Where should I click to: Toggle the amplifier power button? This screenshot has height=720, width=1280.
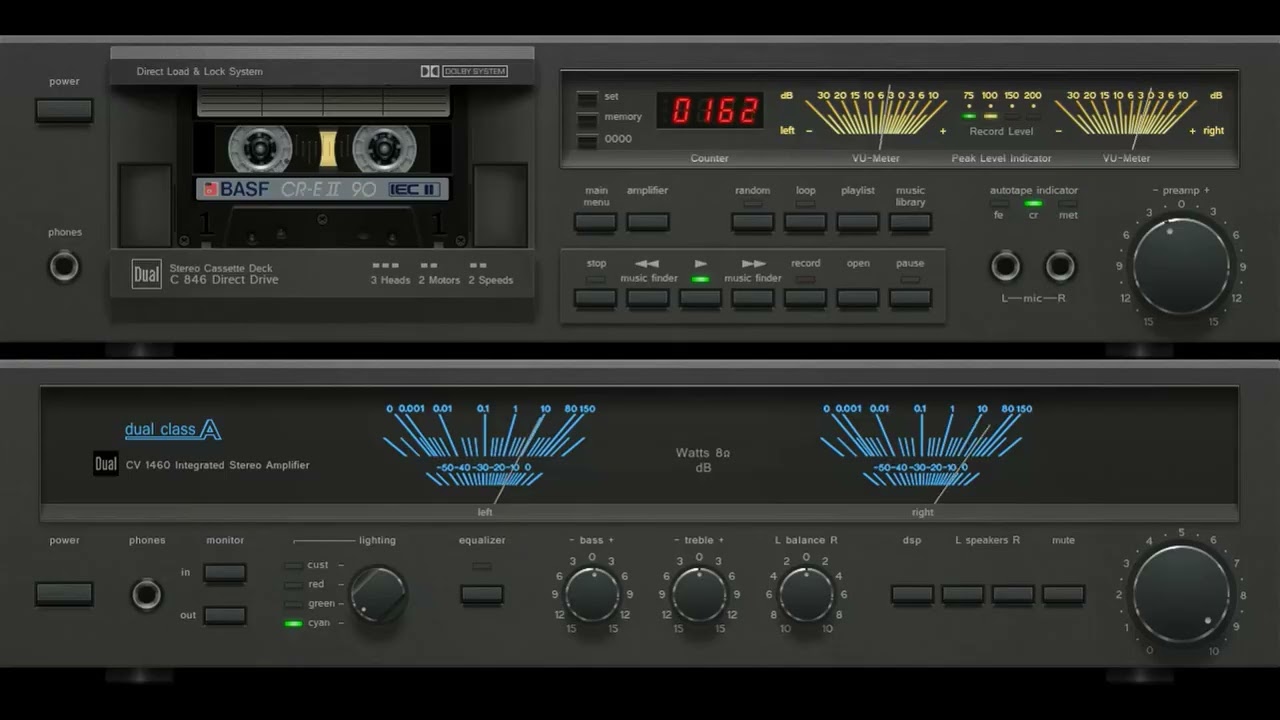[64, 594]
